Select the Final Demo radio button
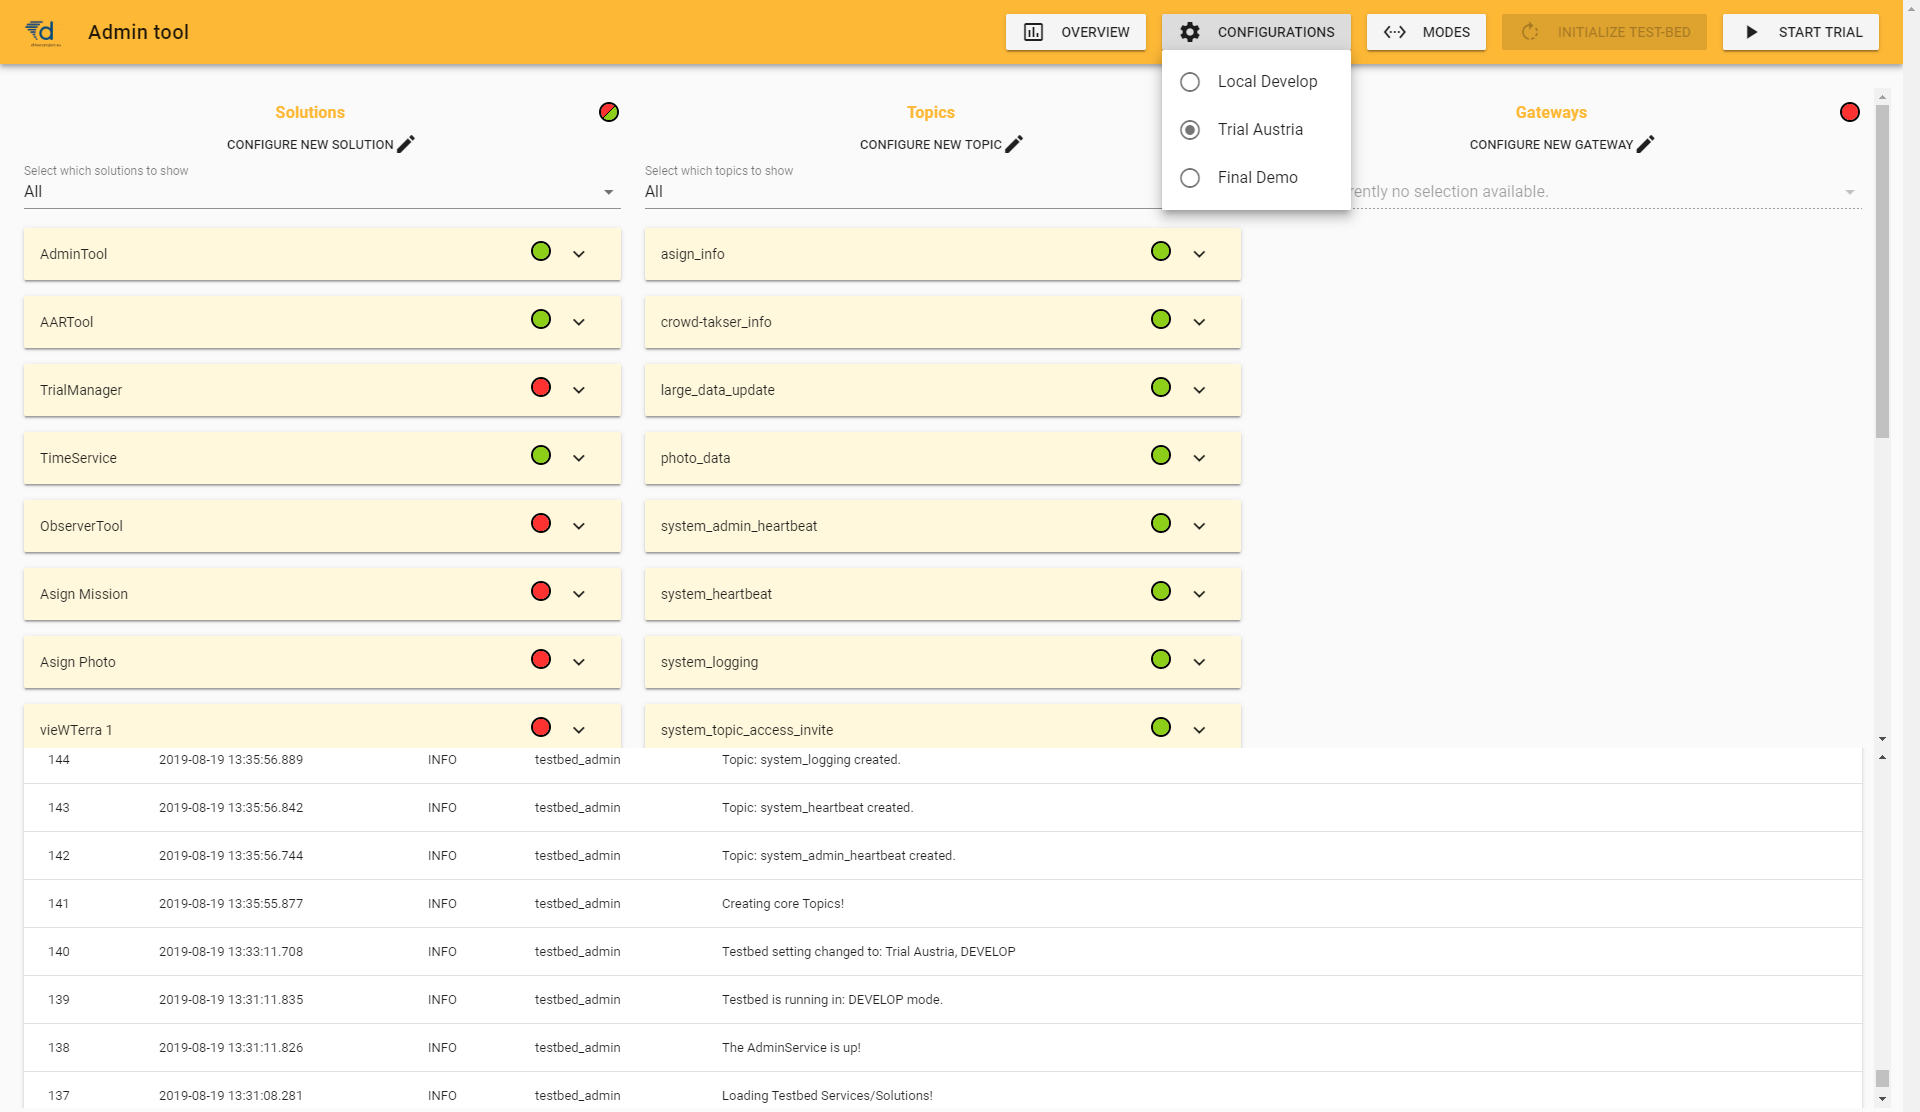This screenshot has height=1112, width=1920. (x=1188, y=177)
